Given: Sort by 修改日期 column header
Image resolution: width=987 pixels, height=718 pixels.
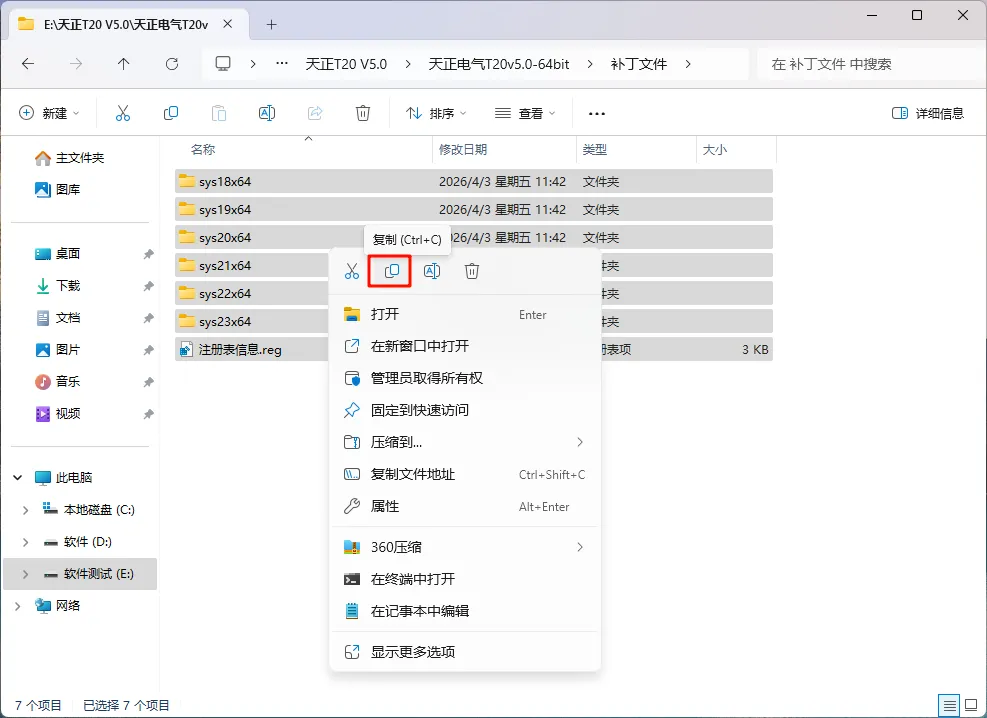Looking at the screenshot, I should (463, 150).
